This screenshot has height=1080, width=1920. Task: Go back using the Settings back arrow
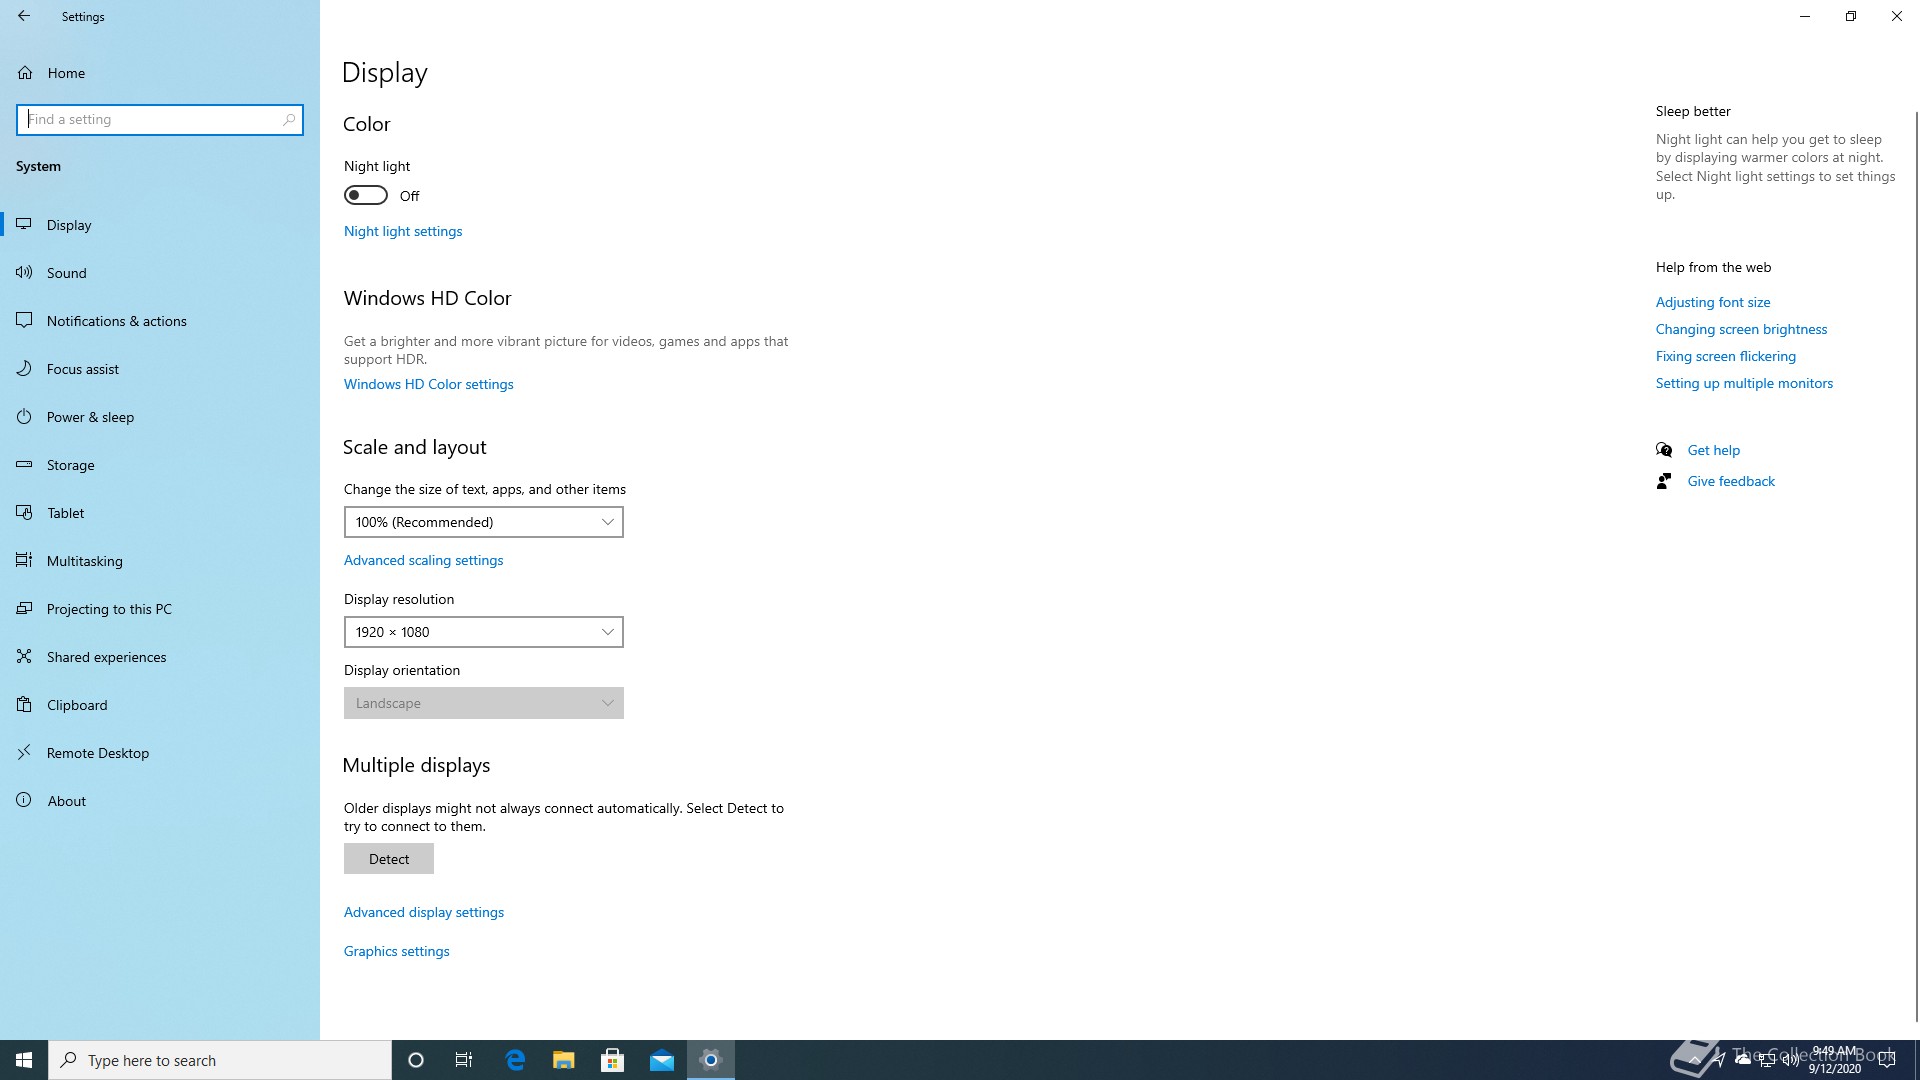click(24, 16)
